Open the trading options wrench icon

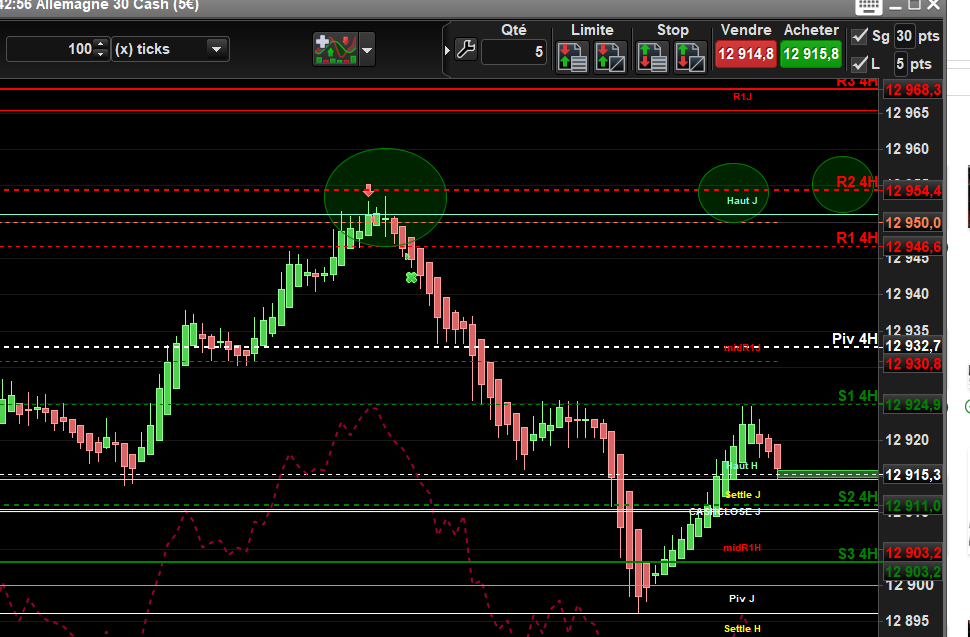[466, 49]
